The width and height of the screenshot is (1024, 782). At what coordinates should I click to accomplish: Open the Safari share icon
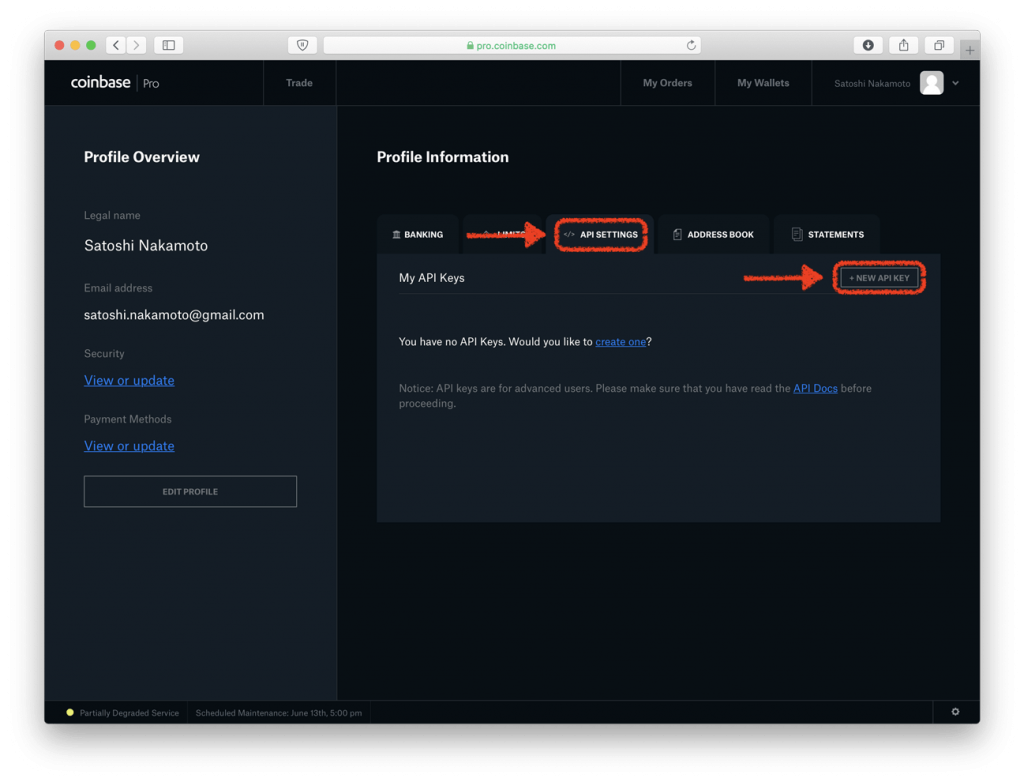click(903, 45)
